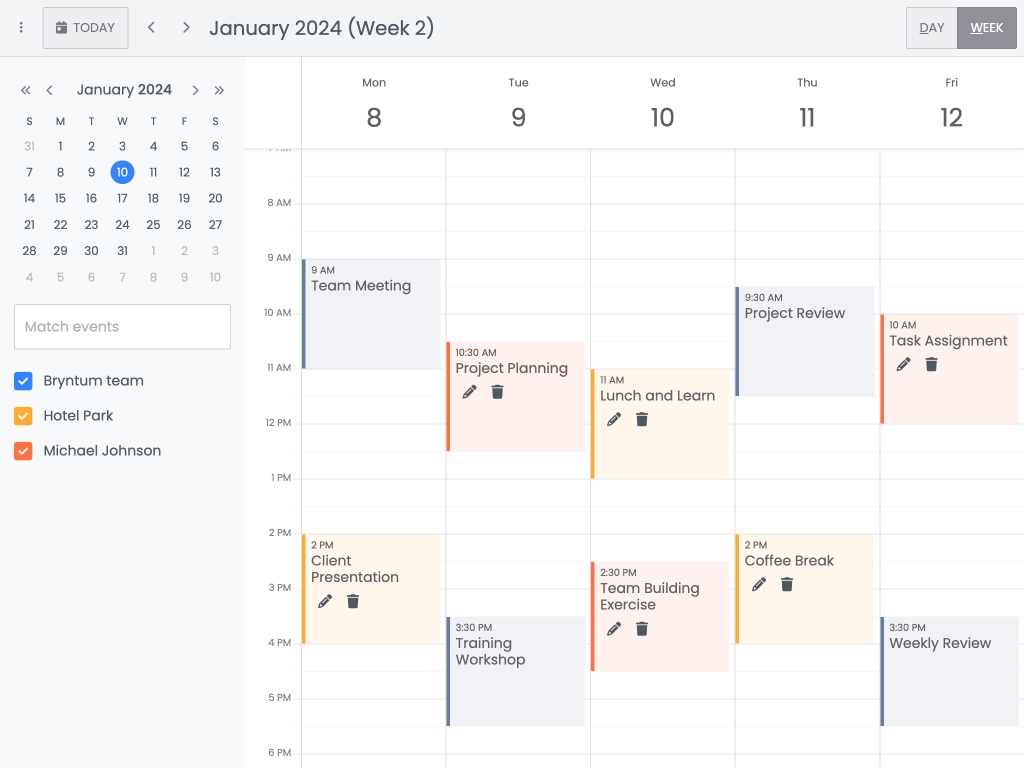Select January 6 in mini calendar
This screenshot has width=1024, height=768.
[216, 146]
